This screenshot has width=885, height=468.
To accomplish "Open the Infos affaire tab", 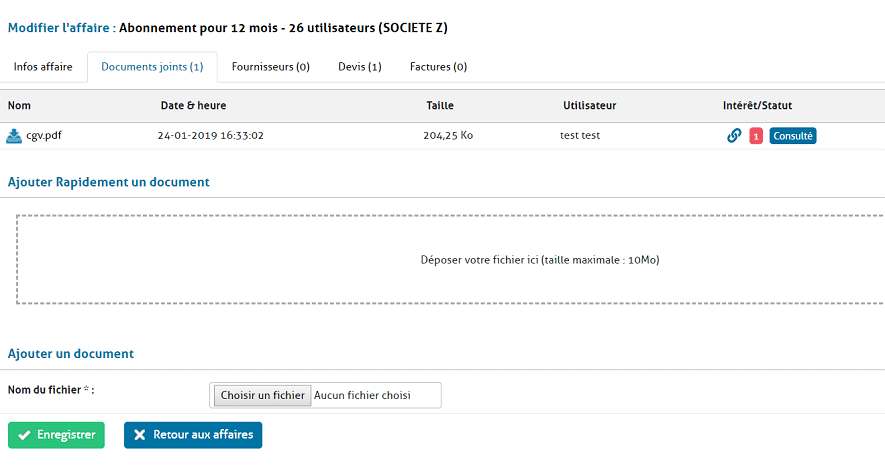I will click(43, 67).
